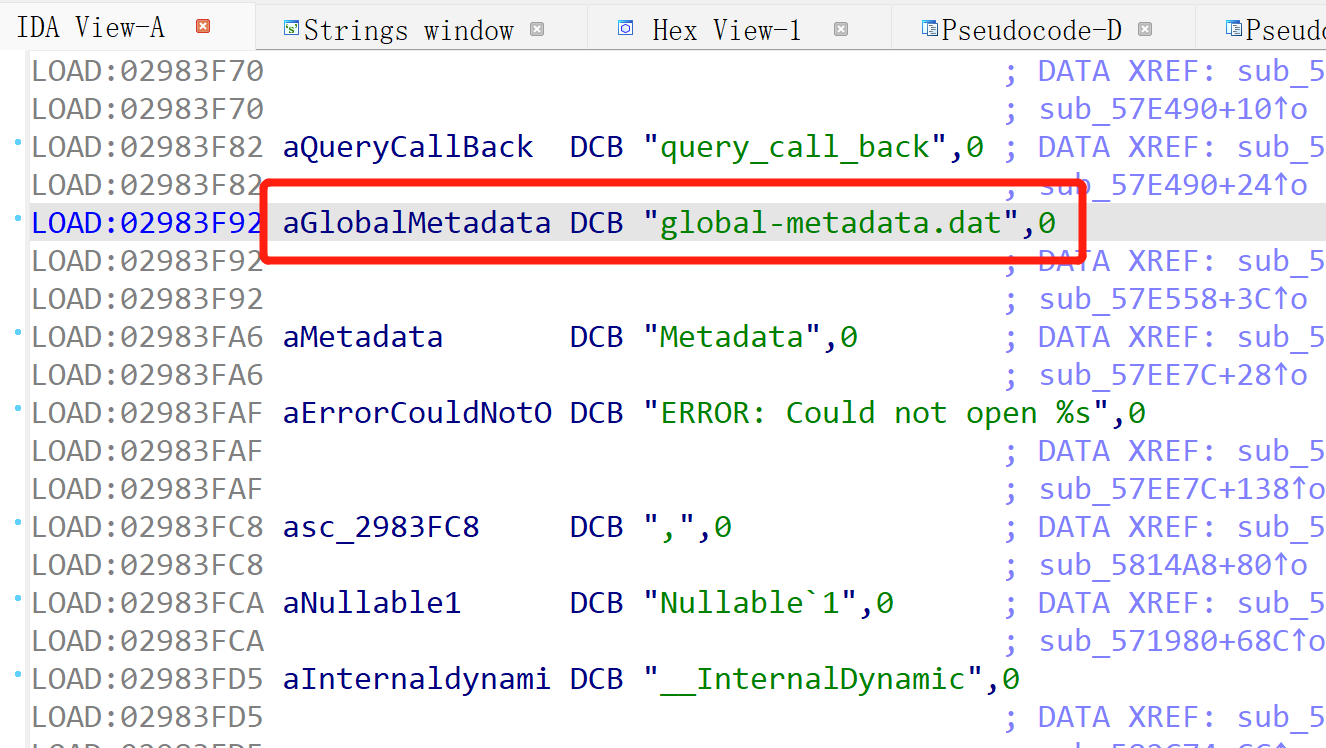
Task: Click the Hex View-1 tab icon
Action: 626,29
